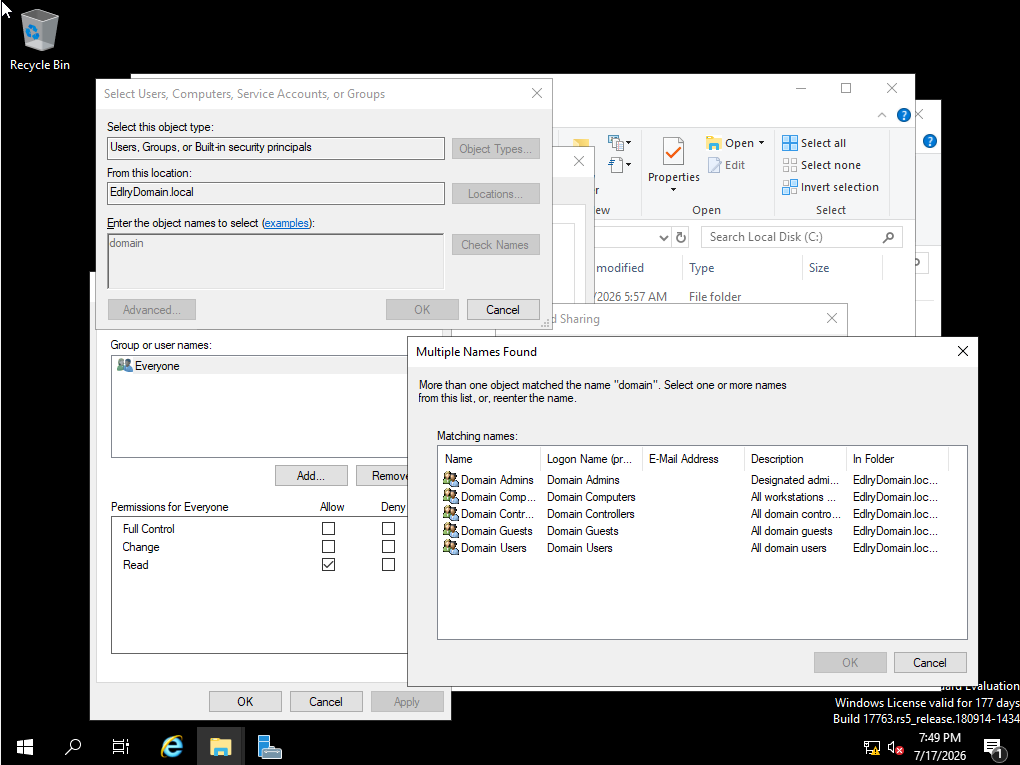The height and width of the screenshot is (765, 1020).
Task: Expand the Properties dropdown arrow
Action: (673, 190)
